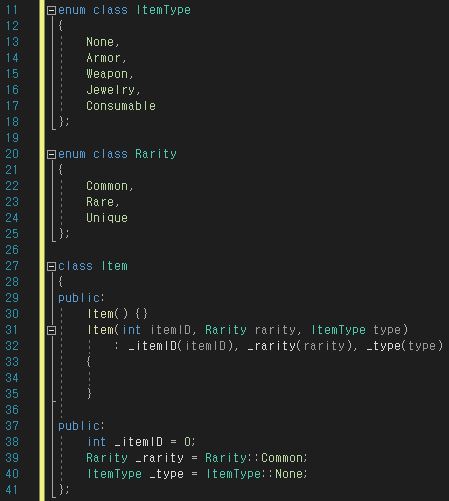Click the _type(type) initializer
The image size is (449, 501).
click(x=405, y=346)
